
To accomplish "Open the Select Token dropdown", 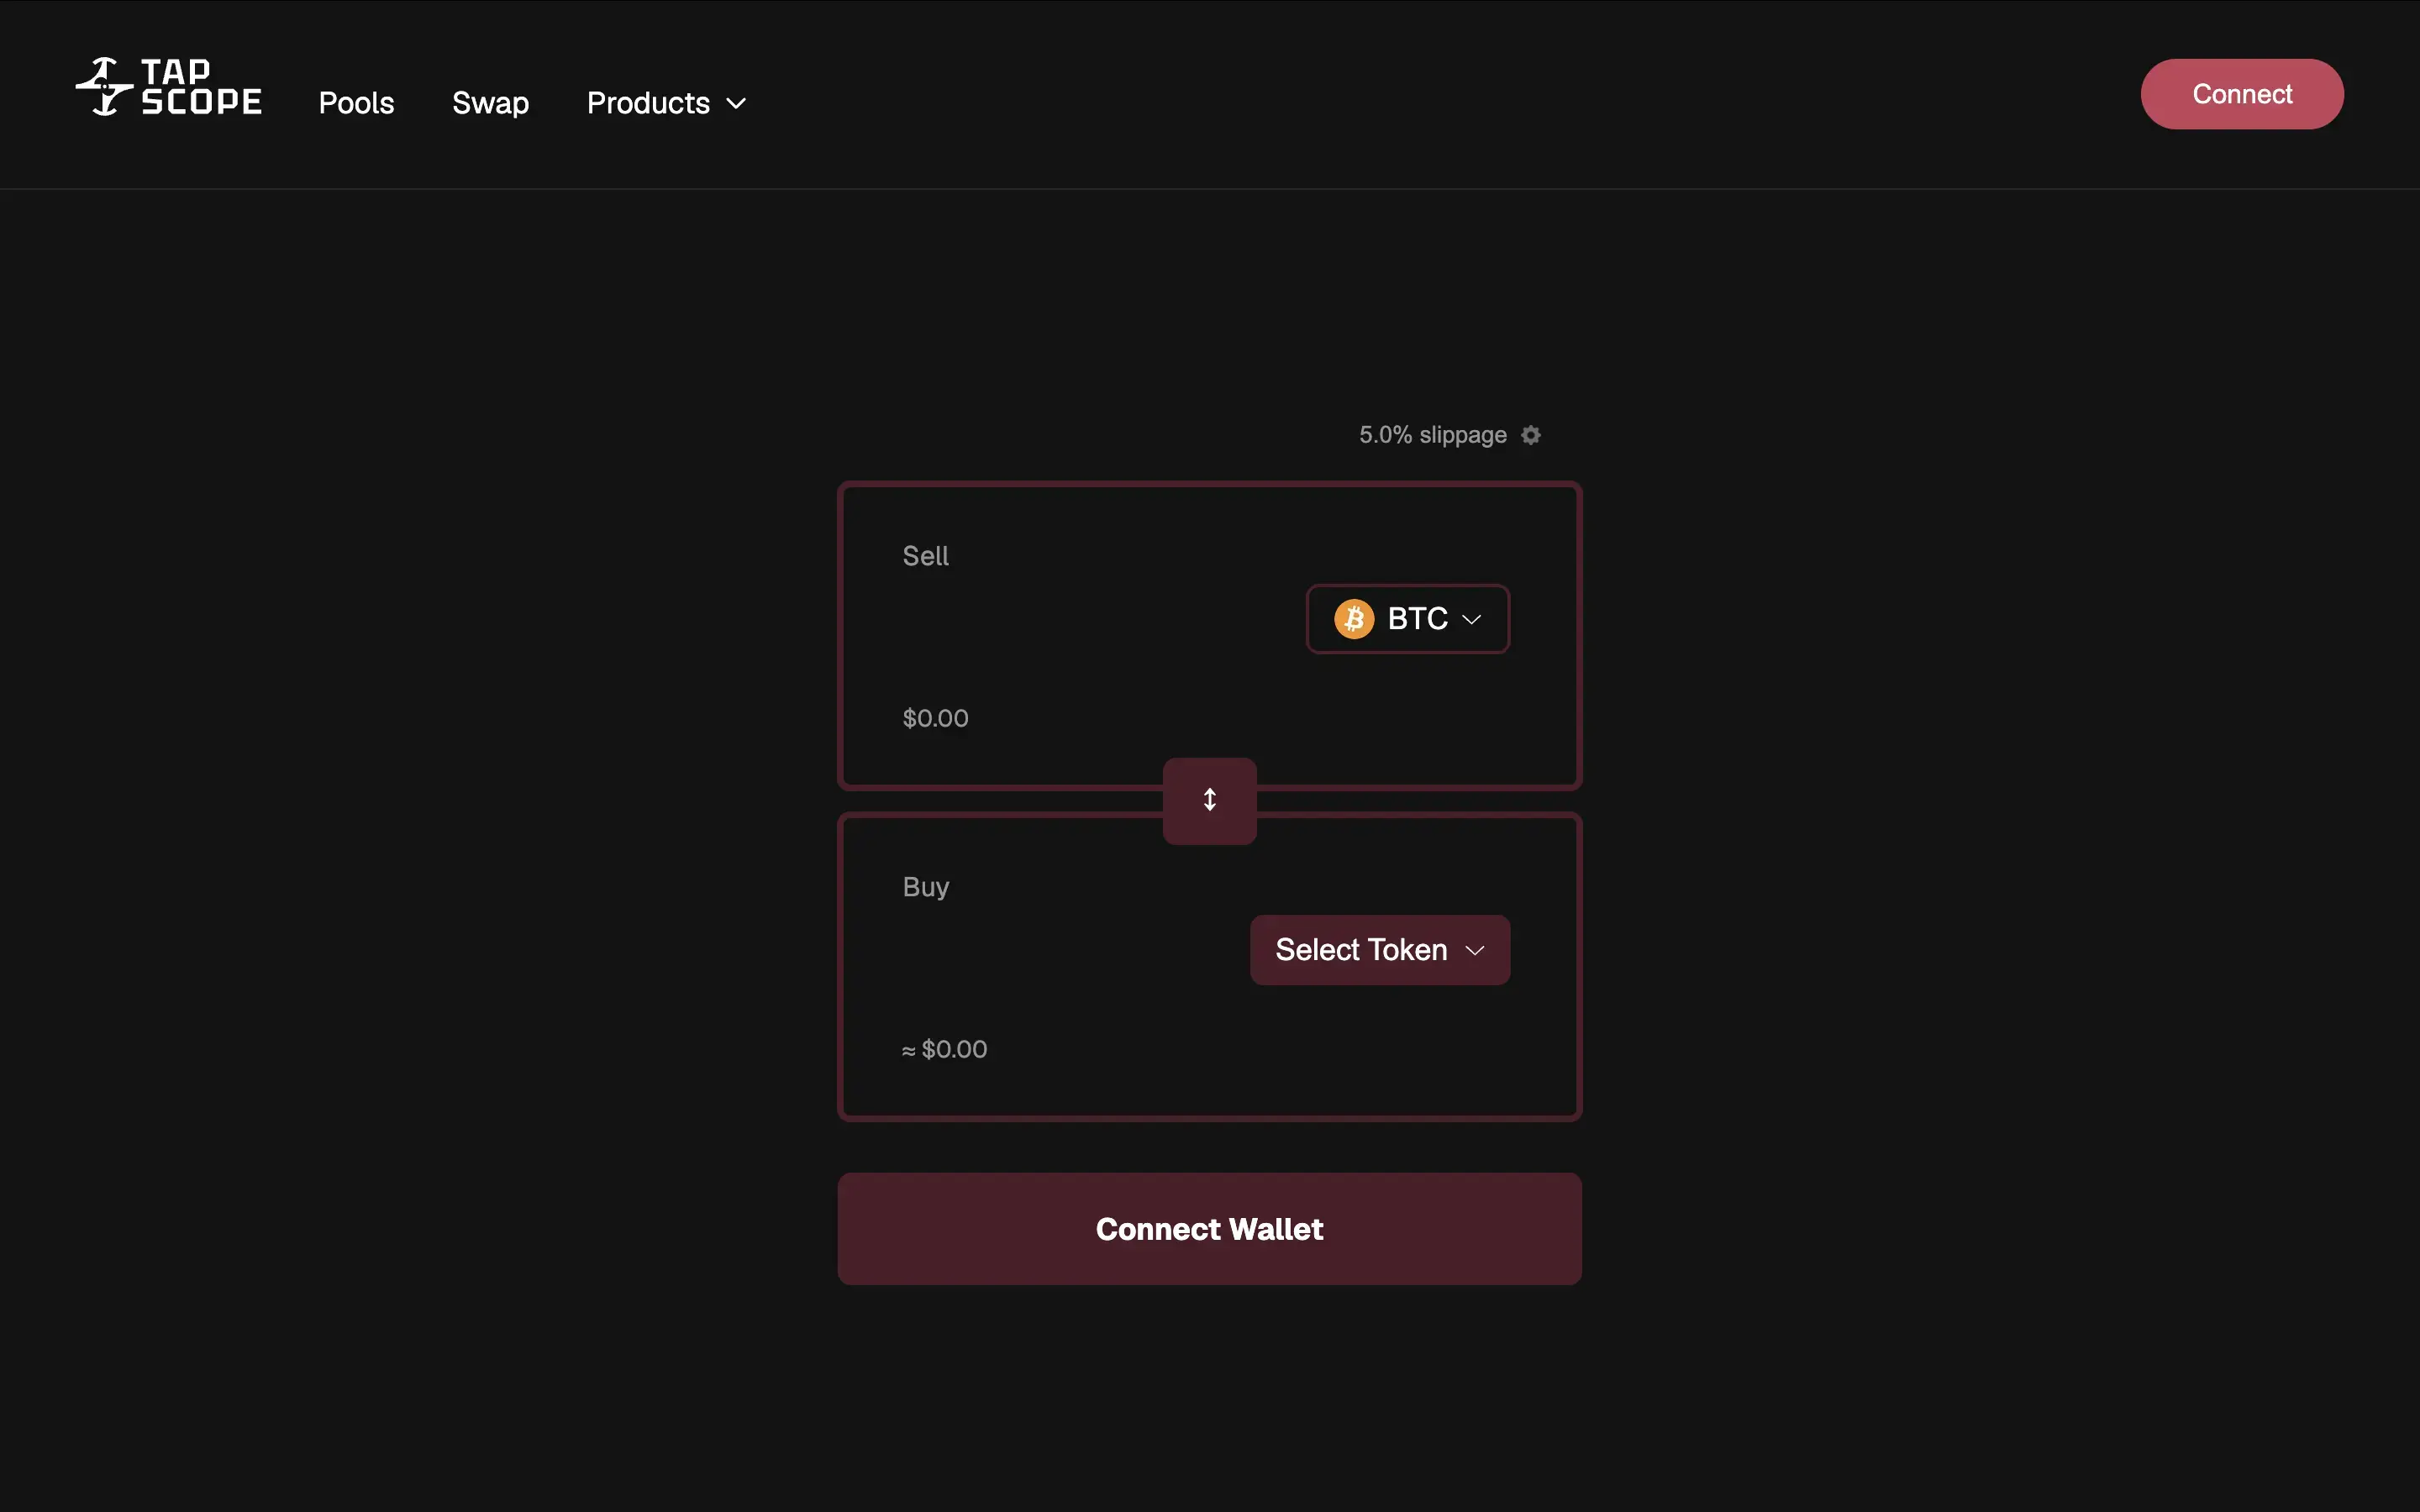I will 1379,950.
